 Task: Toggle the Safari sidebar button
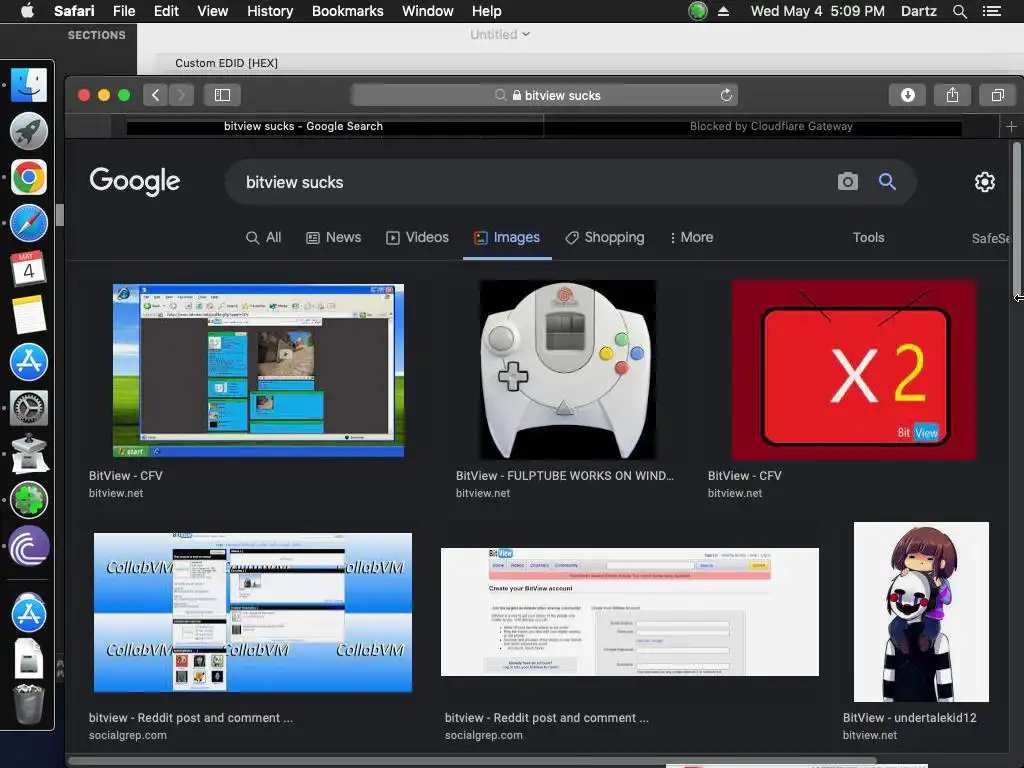click(x=222, y=95)
